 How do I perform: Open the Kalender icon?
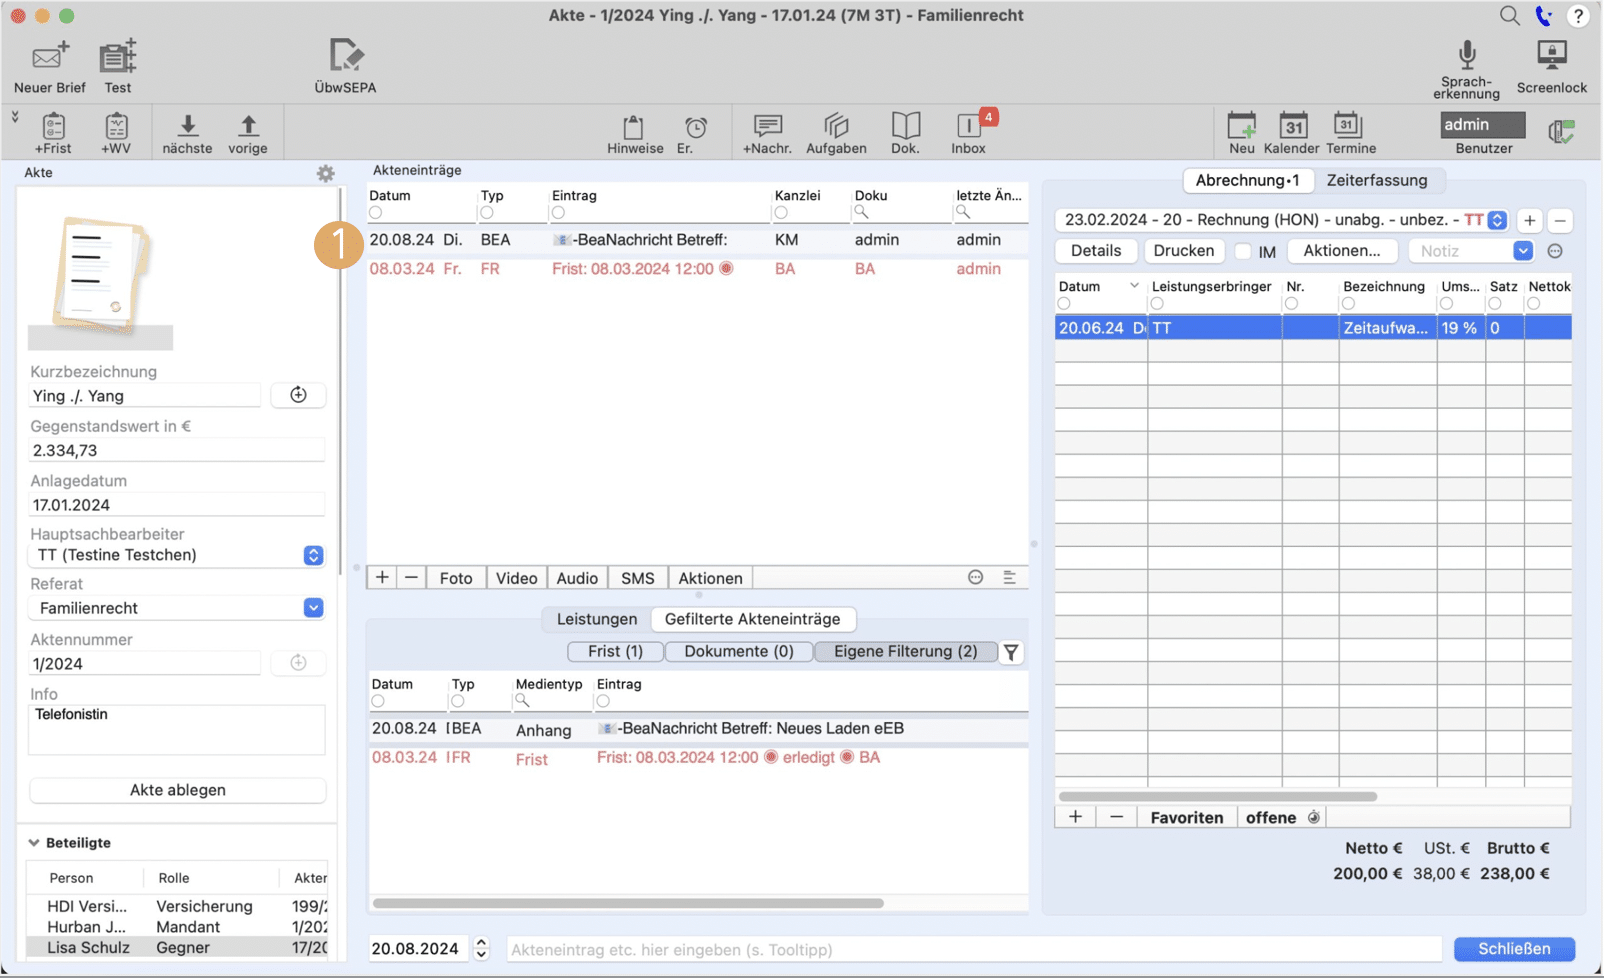coord(1293,126)
